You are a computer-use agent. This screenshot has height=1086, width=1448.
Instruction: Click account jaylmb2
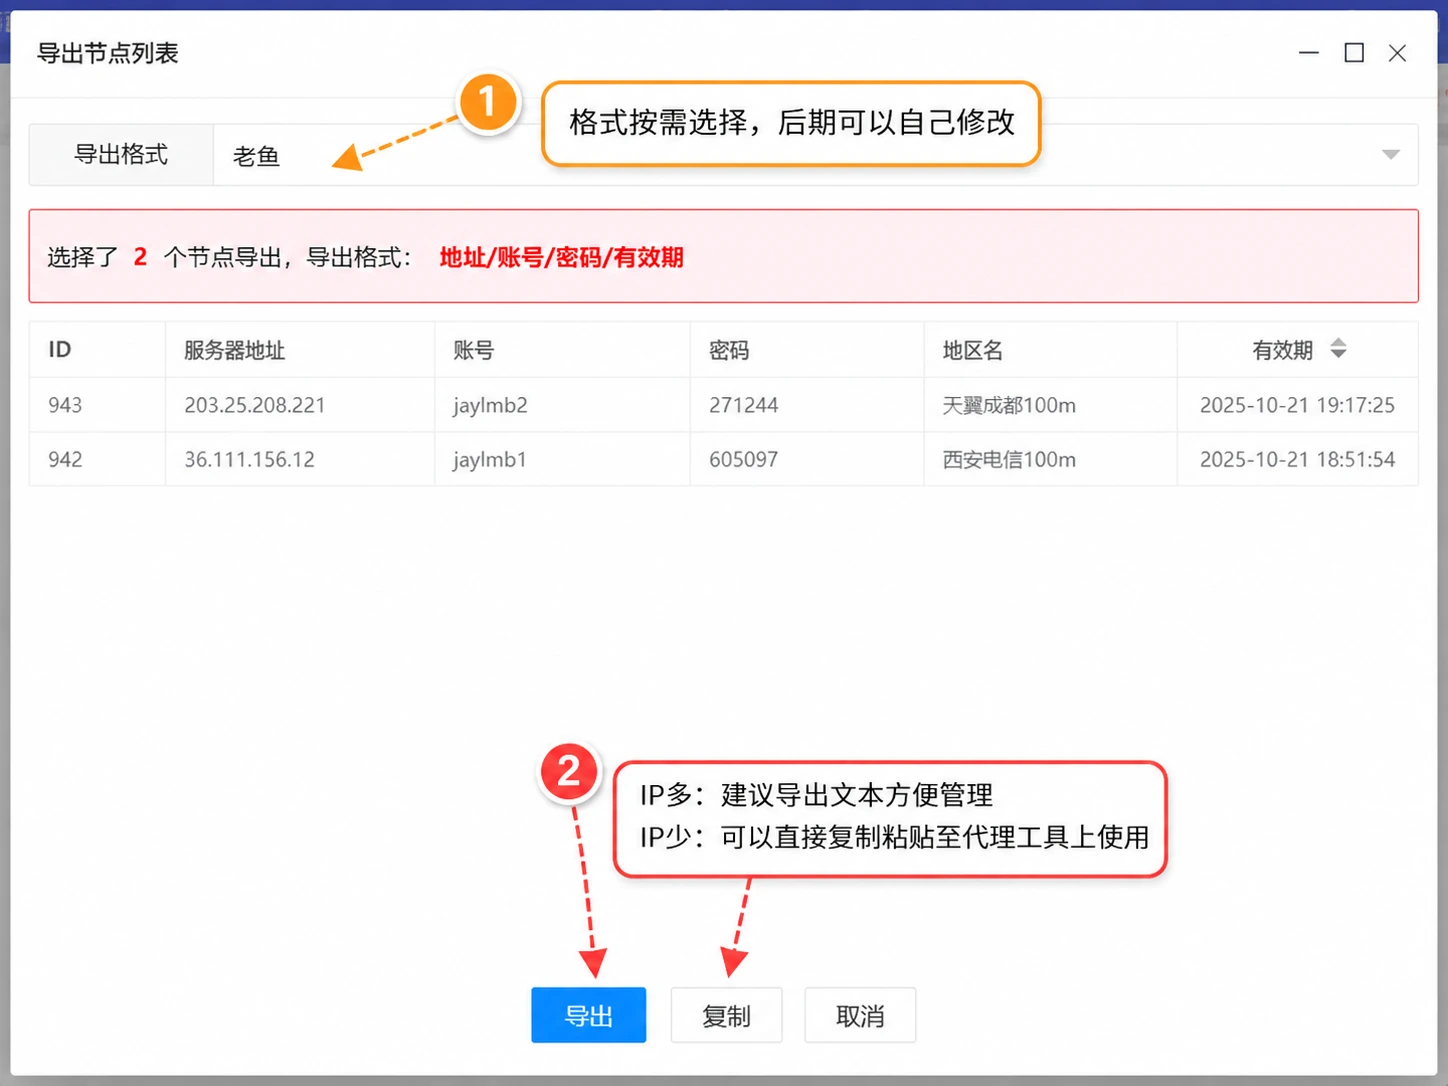490,405
